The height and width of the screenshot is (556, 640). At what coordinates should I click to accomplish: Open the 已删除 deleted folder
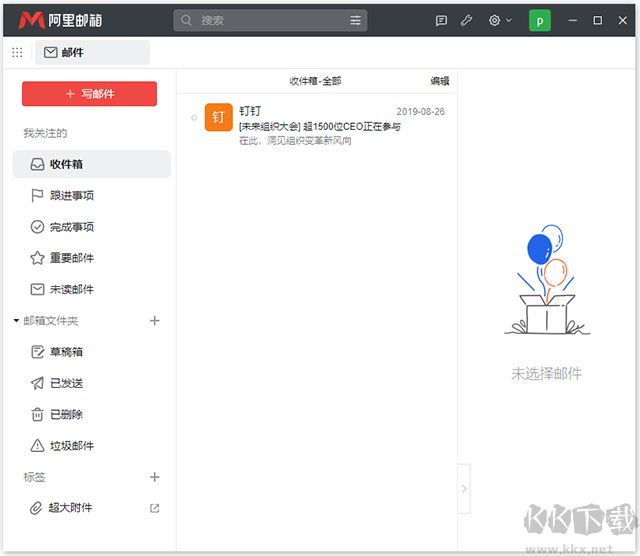tap(92, 414)
